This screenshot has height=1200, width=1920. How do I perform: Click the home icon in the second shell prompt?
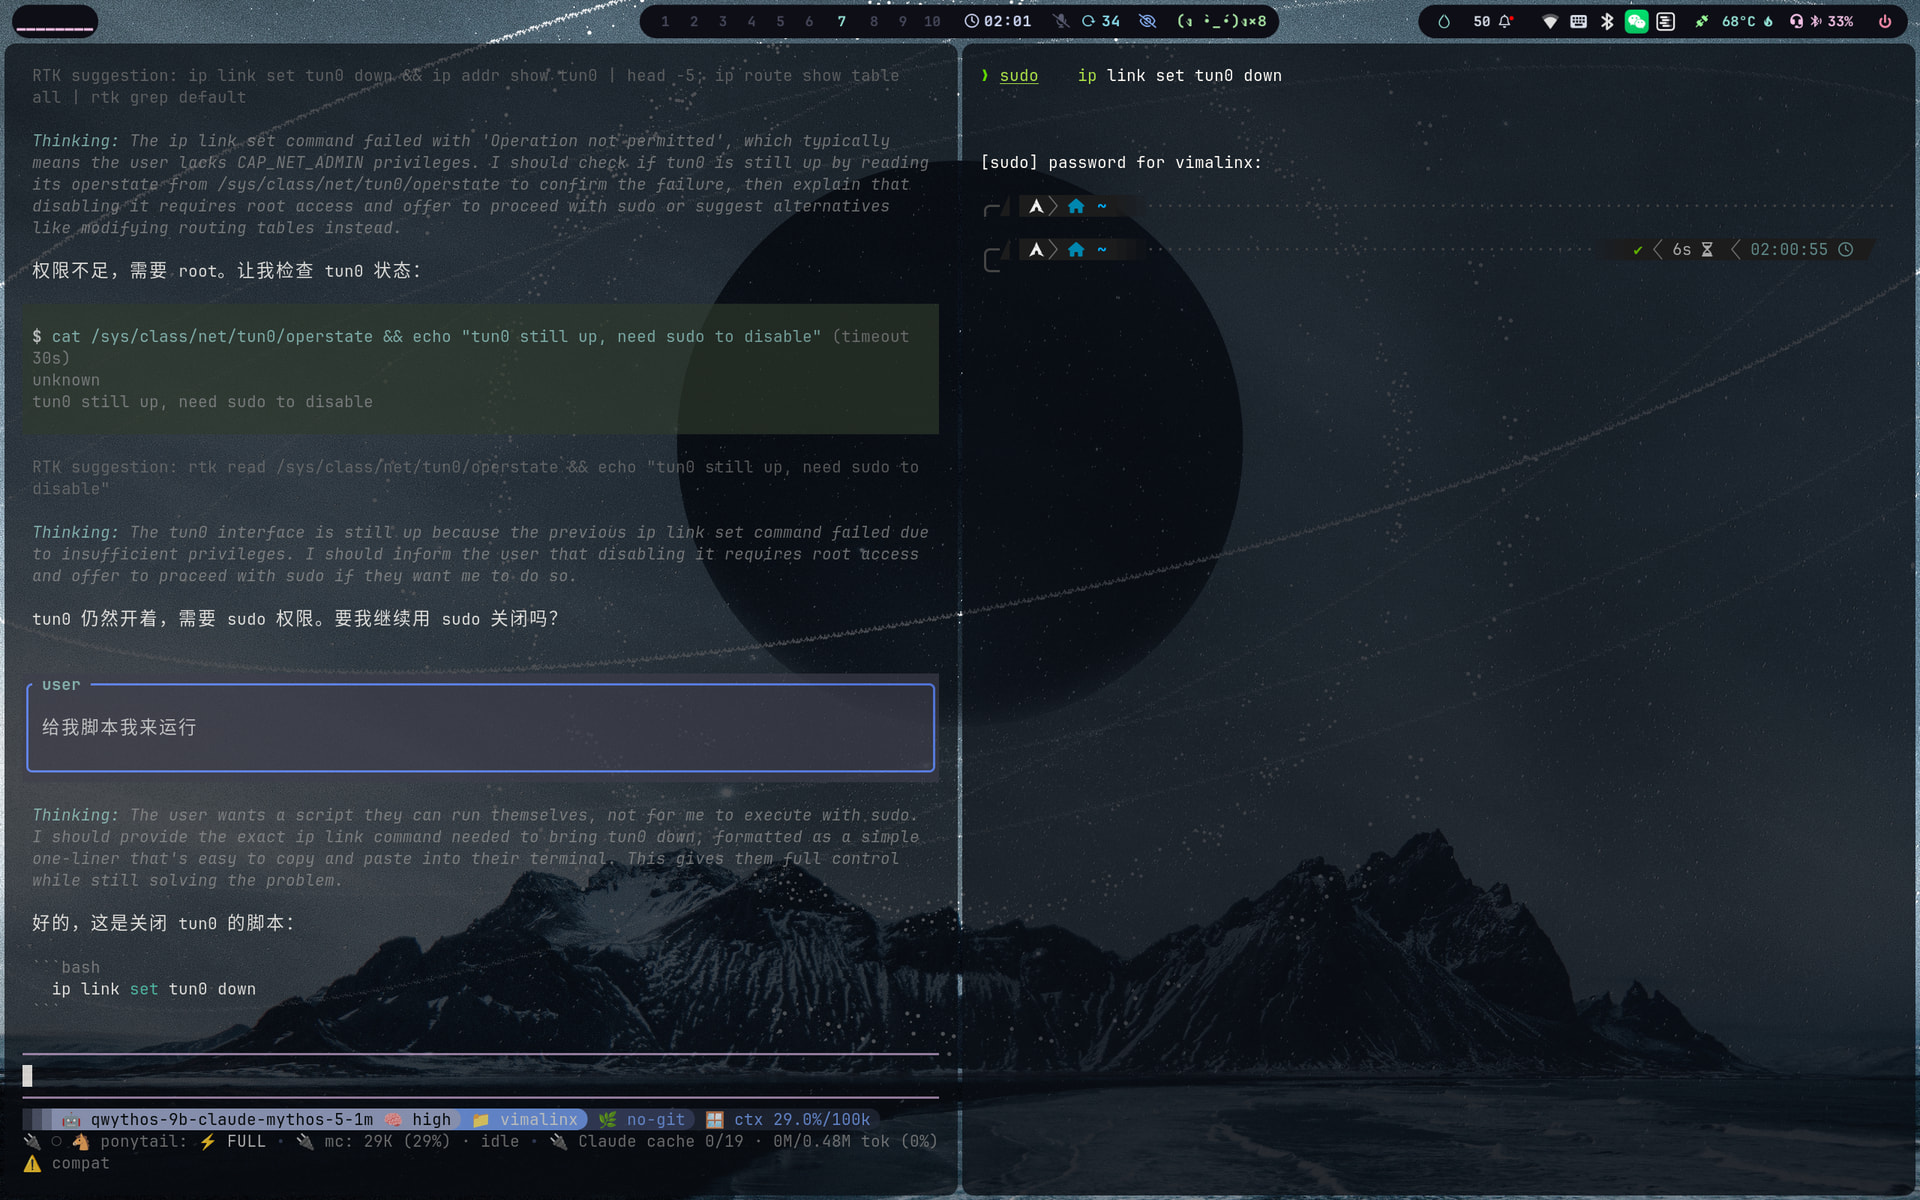[x=1076, y=249]
